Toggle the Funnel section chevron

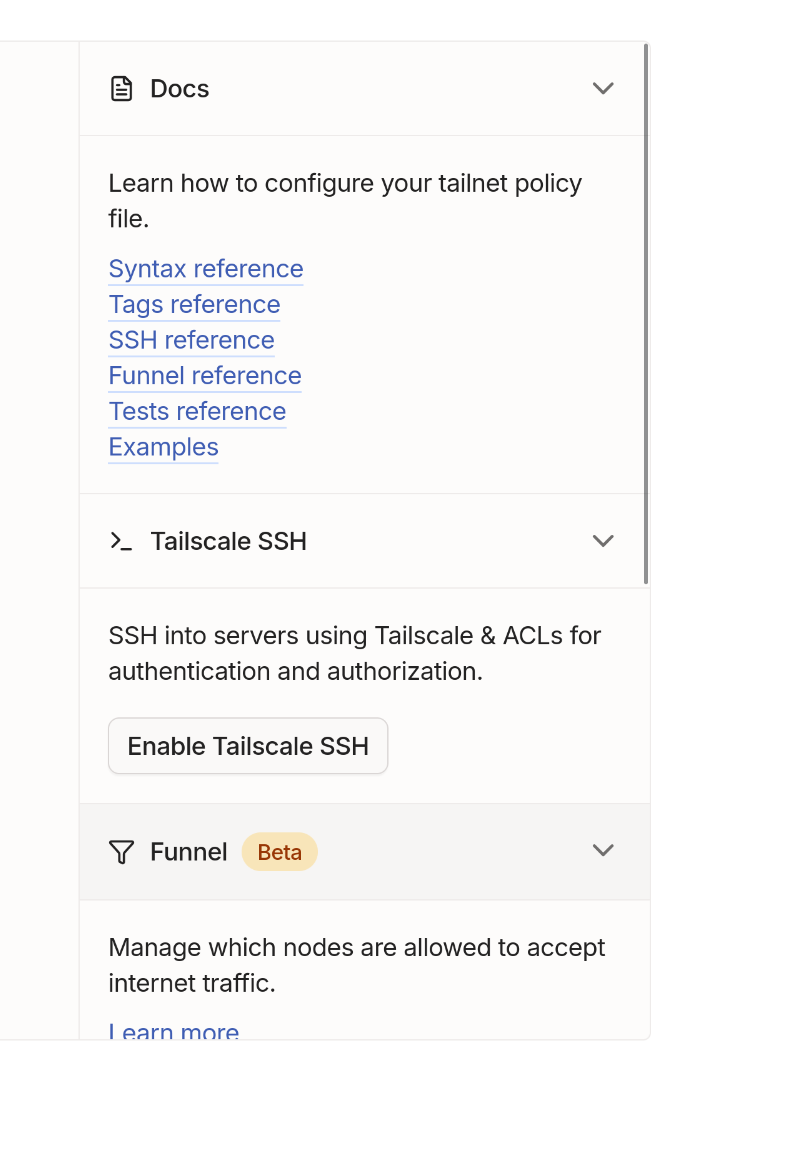click(x=602, y=851)
